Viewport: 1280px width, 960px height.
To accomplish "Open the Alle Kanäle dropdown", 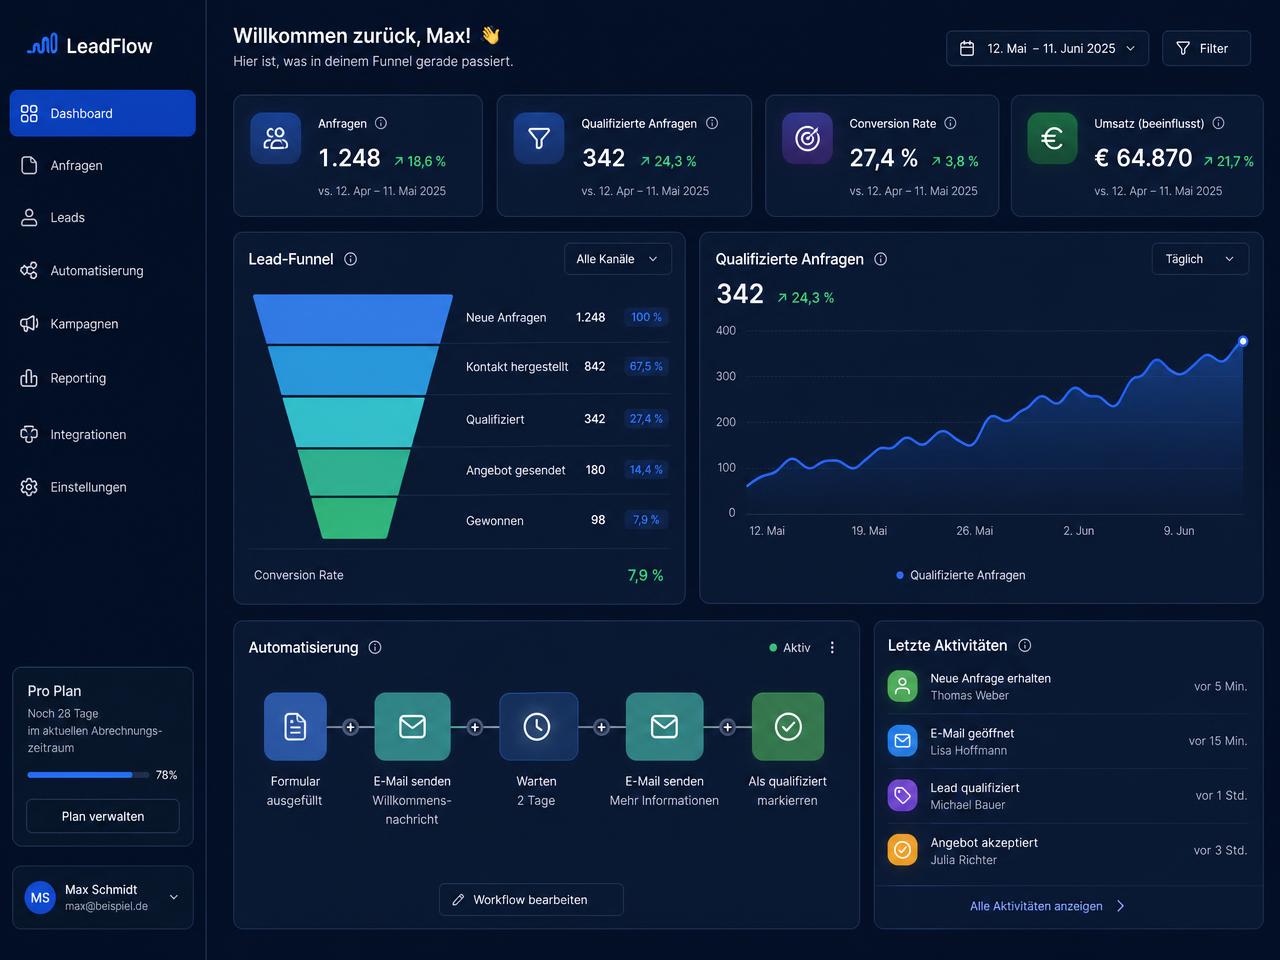I will pyautogui.click(x=618, y=259).
